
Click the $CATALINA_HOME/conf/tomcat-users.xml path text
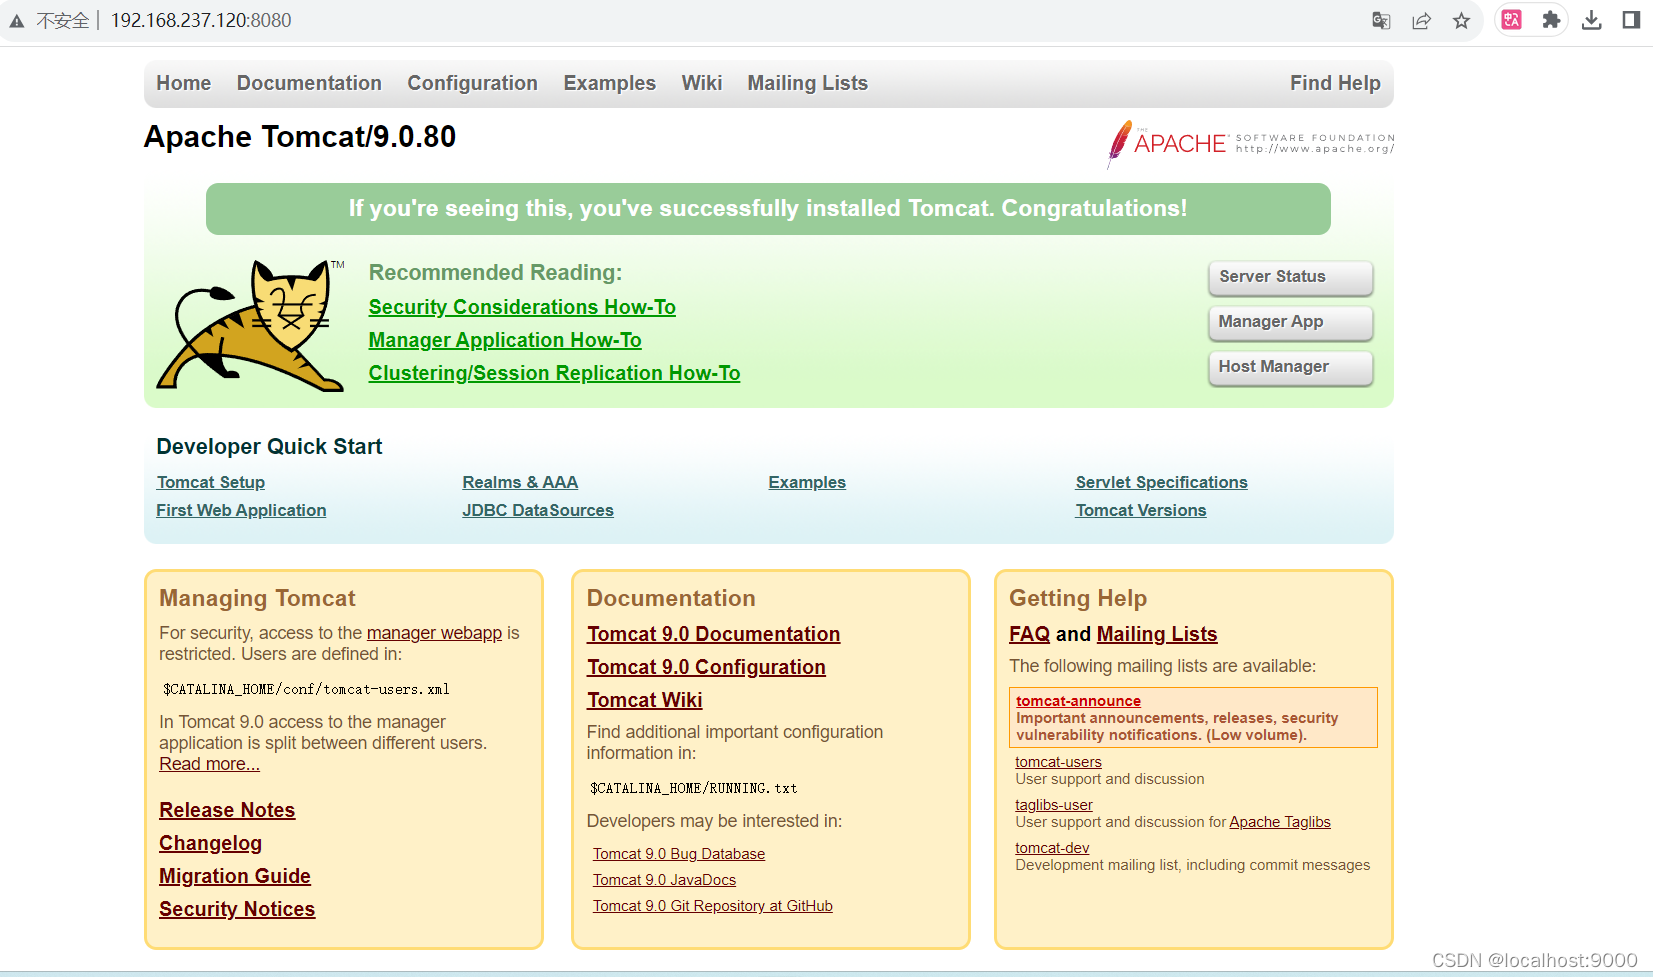[x=306, y=689]
